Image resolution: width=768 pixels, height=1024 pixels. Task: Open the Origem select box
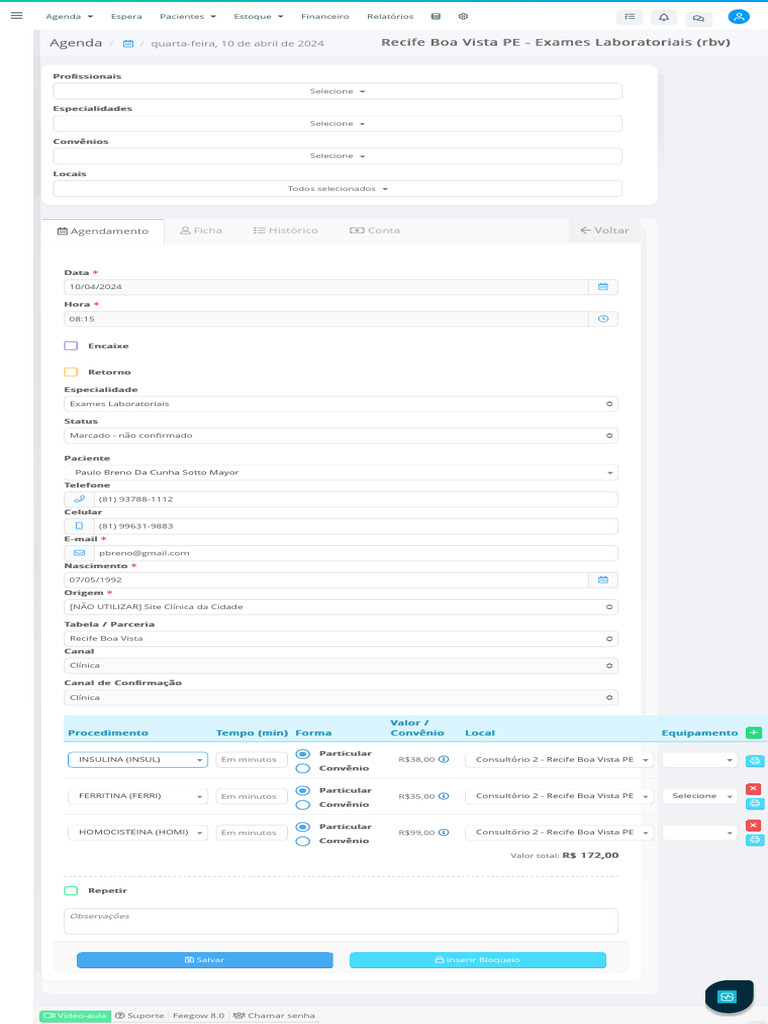coord(340,607)
